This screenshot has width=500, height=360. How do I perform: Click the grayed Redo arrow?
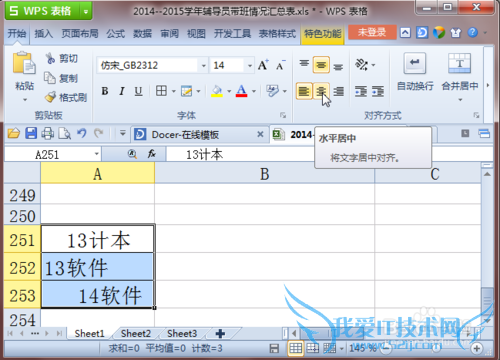pyautogui.click(x=99, y=133)
